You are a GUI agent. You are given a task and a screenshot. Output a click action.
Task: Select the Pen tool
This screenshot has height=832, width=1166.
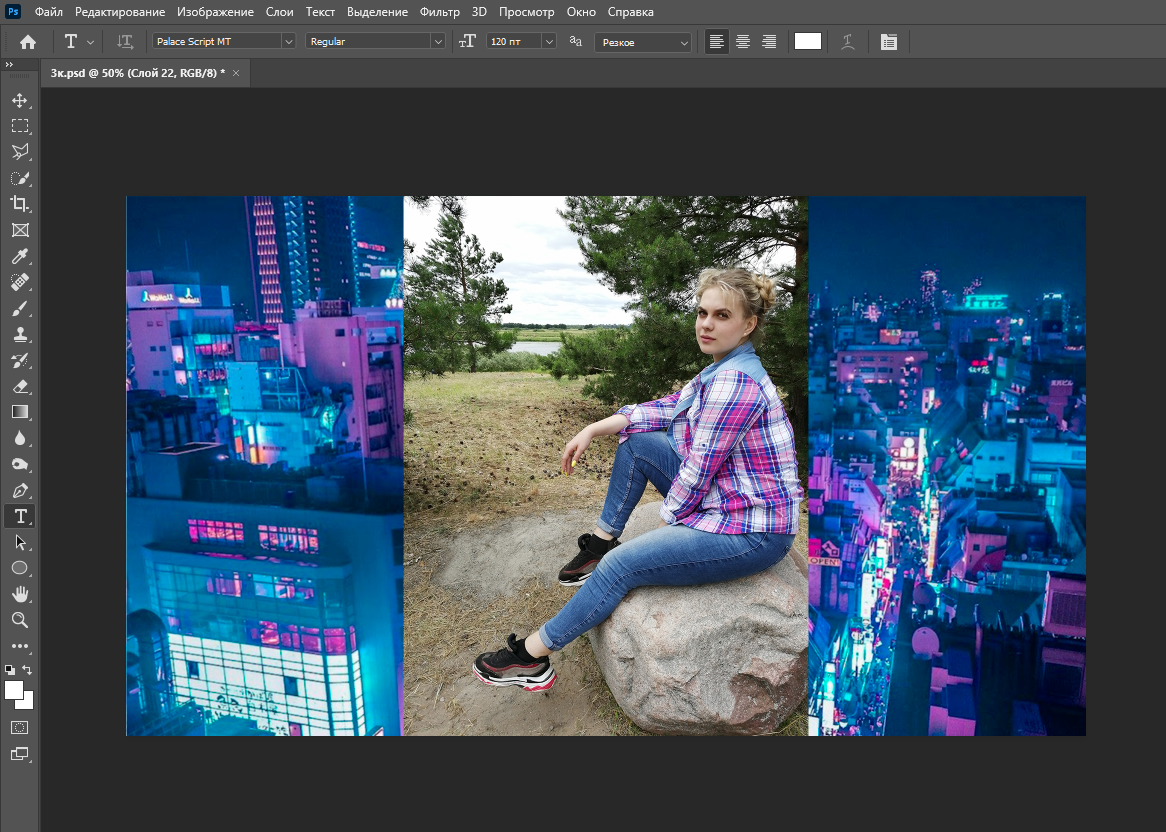(x=19, y=490)
